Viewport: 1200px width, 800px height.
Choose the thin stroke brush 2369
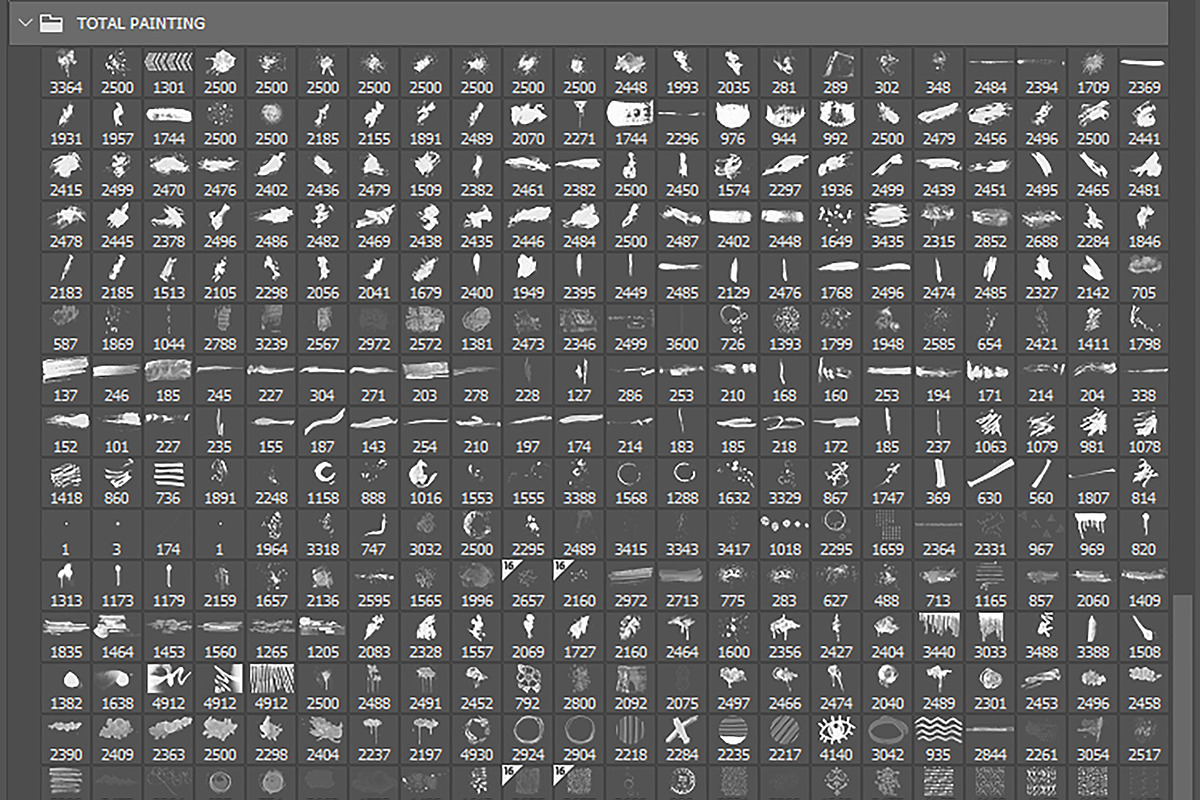click(x=1144, y=72)
